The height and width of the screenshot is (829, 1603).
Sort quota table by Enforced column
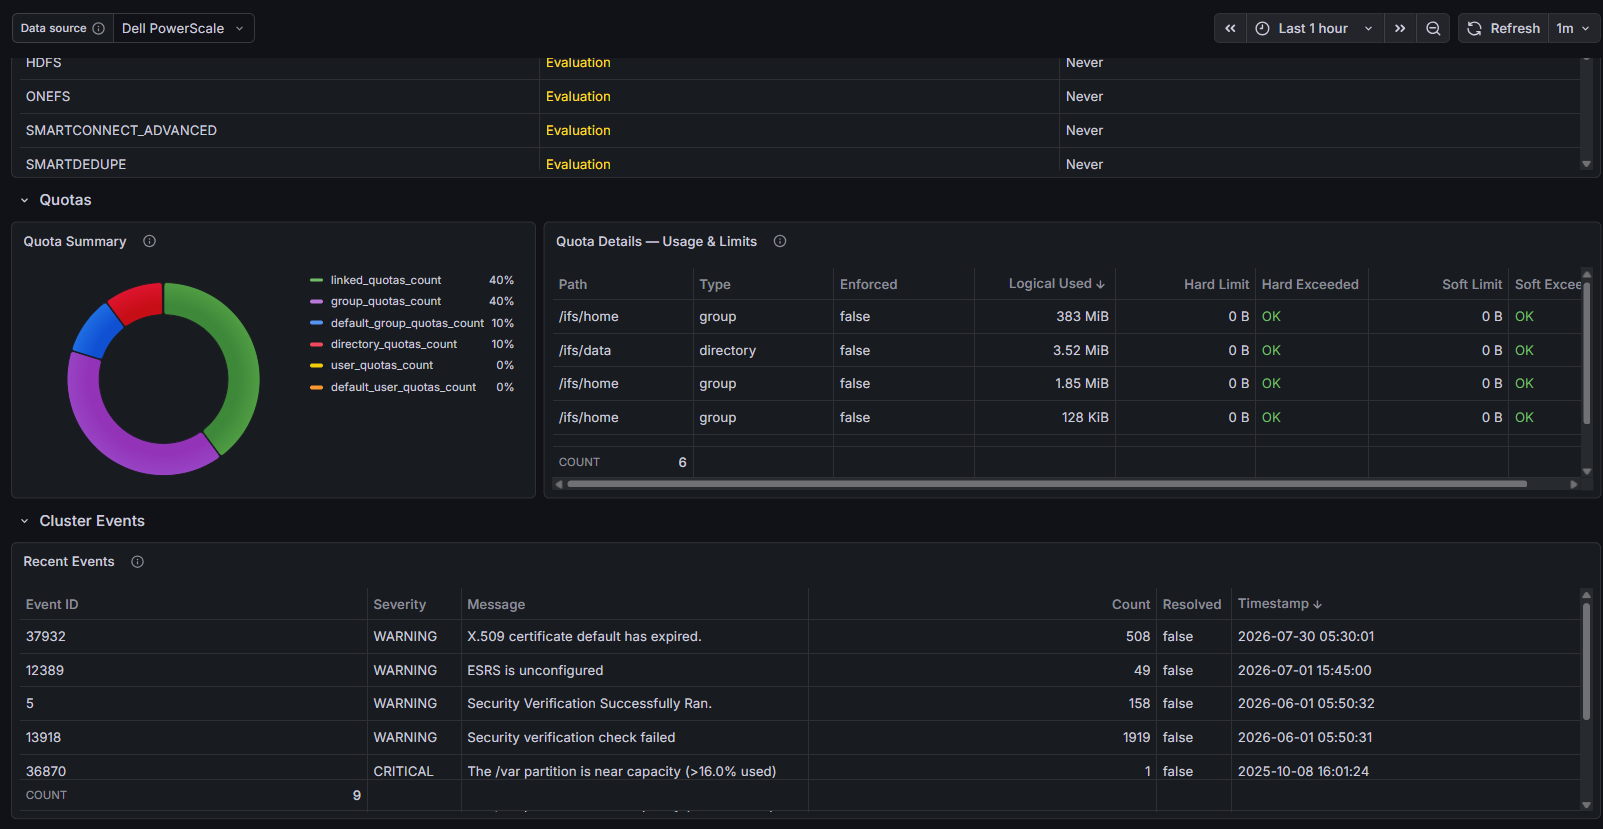tap(869, 284)
